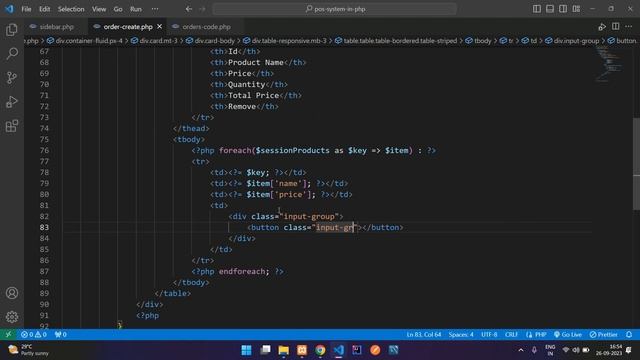
Task: Show errors and warnings count
Action: click(34, 334)
